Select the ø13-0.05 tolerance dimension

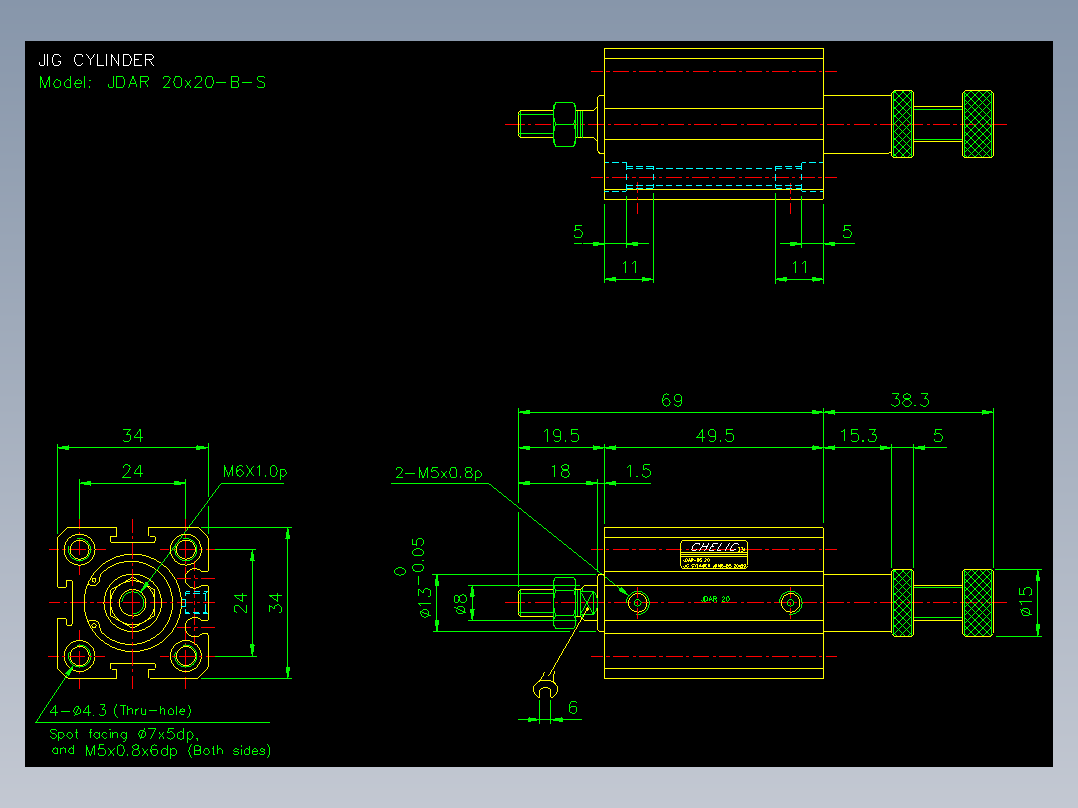tap(419, 578)
